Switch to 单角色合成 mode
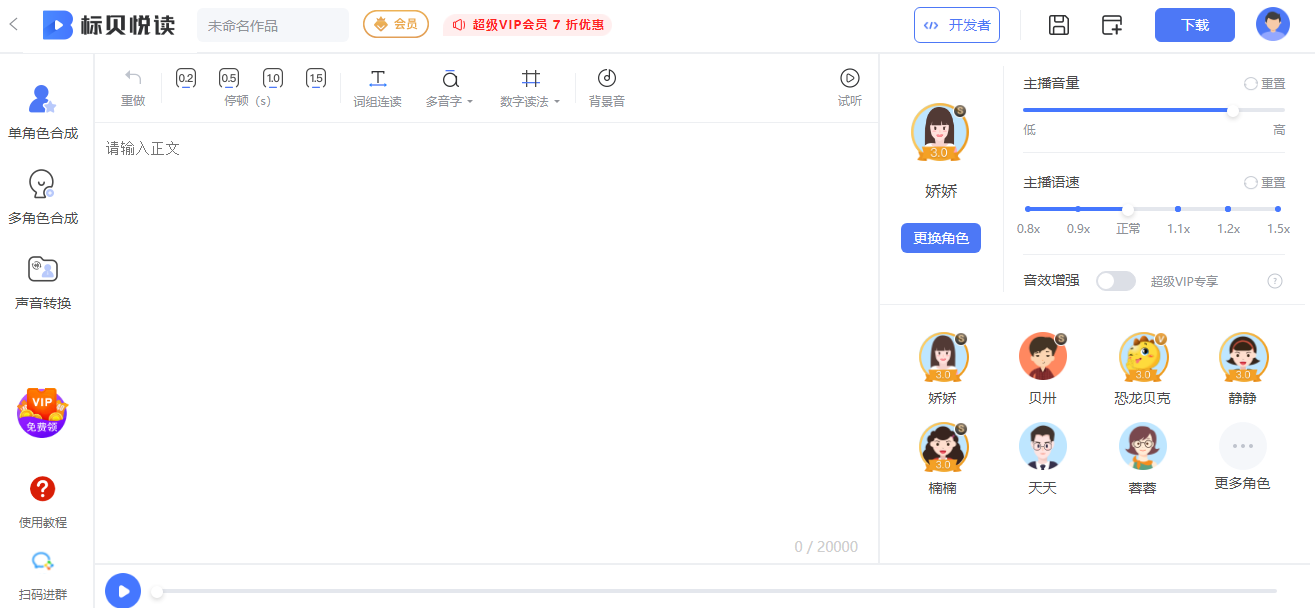 coord(43,111)
